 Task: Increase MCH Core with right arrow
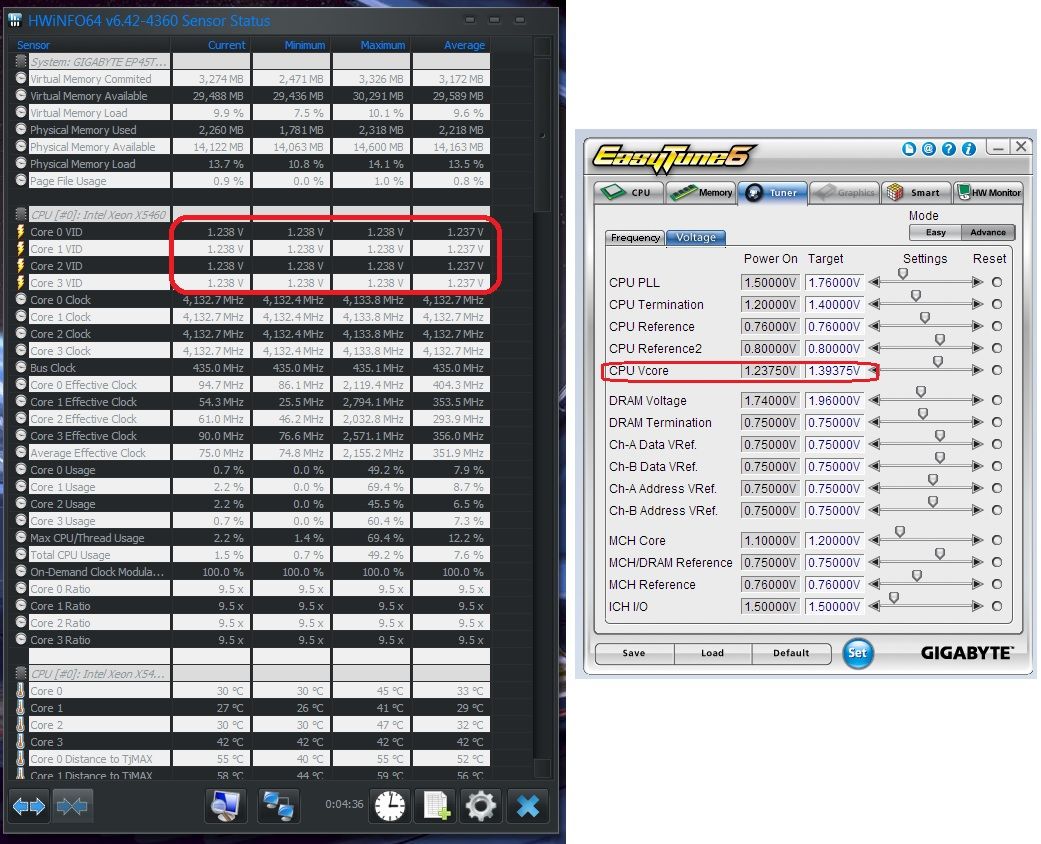tap(977, 540)
